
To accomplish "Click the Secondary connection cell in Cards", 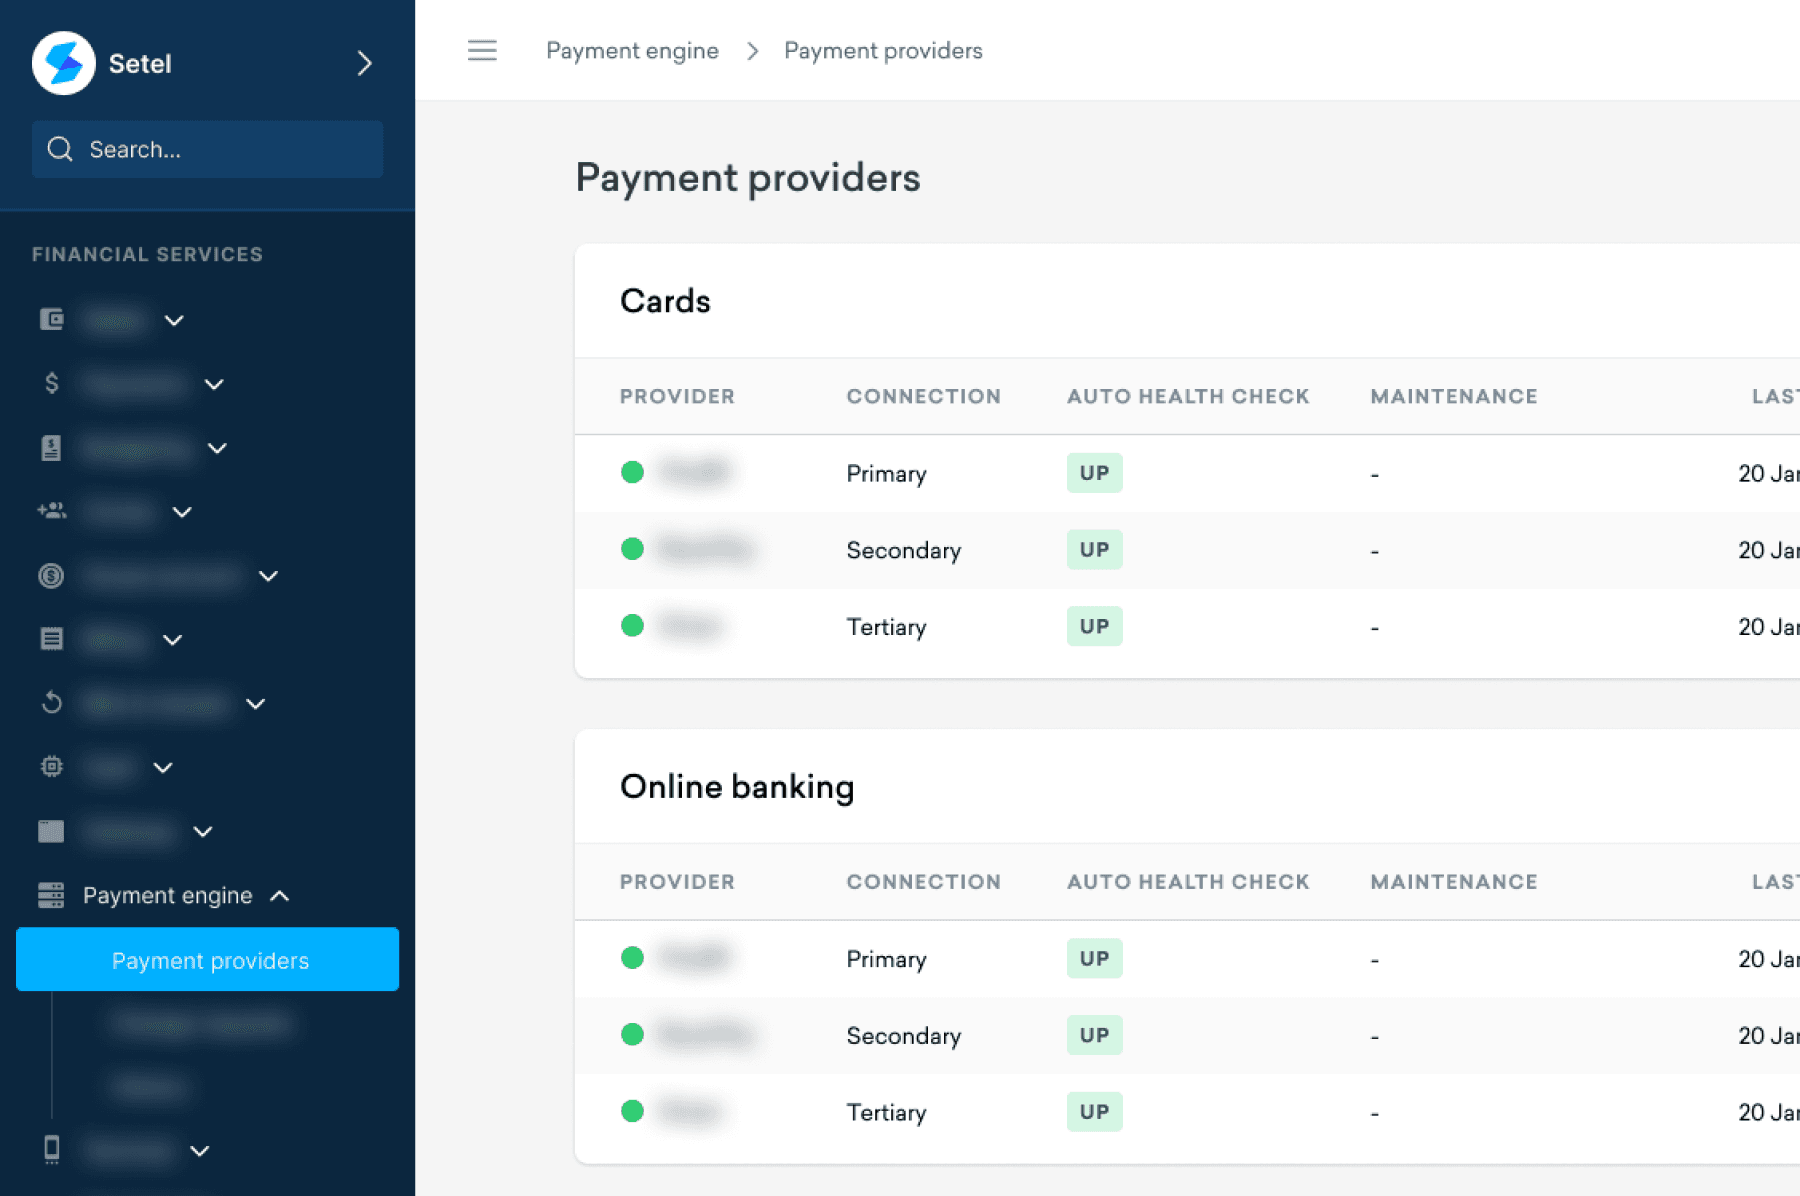I will [x=903, y=550].
